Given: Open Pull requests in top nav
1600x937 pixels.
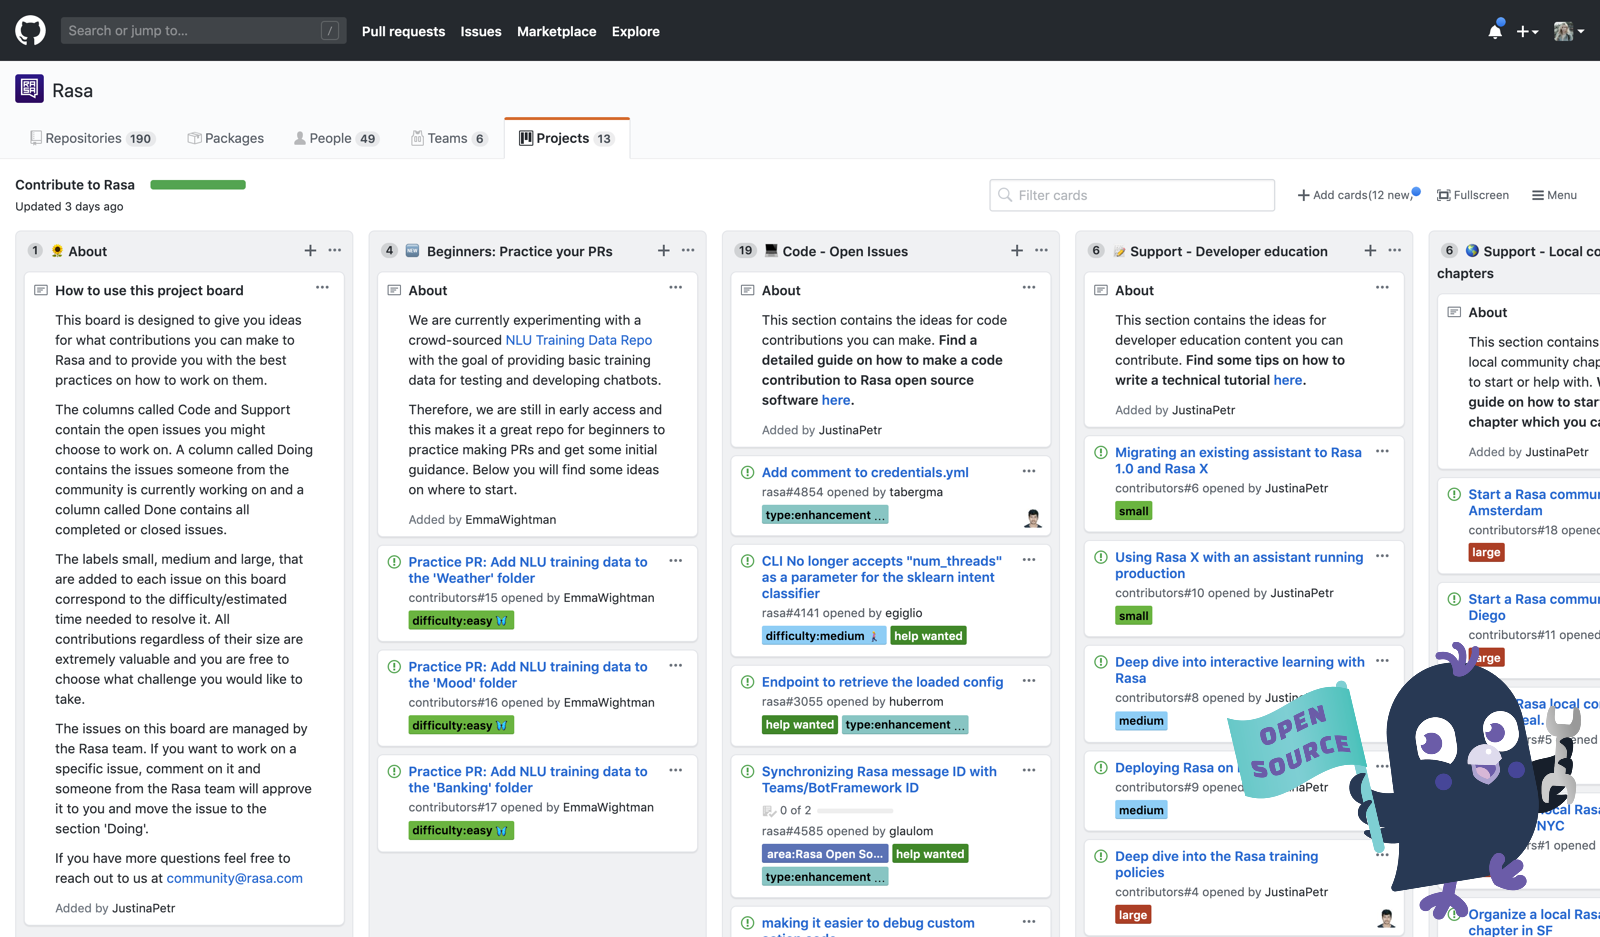Looking at the screenshot, I should pyautogui.click(x=403, y=31).
